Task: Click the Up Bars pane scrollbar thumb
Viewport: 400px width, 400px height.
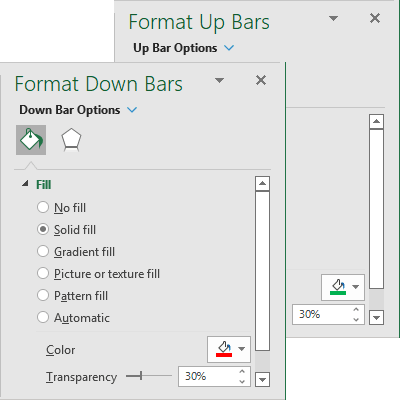Action: click(x=377, y=209)
